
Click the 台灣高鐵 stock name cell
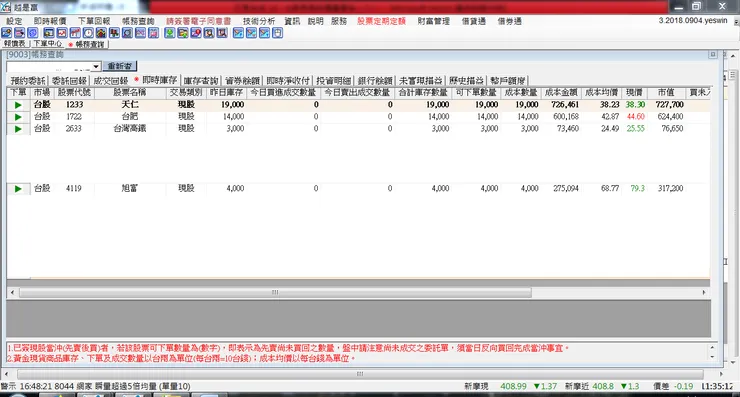(130, 129)
